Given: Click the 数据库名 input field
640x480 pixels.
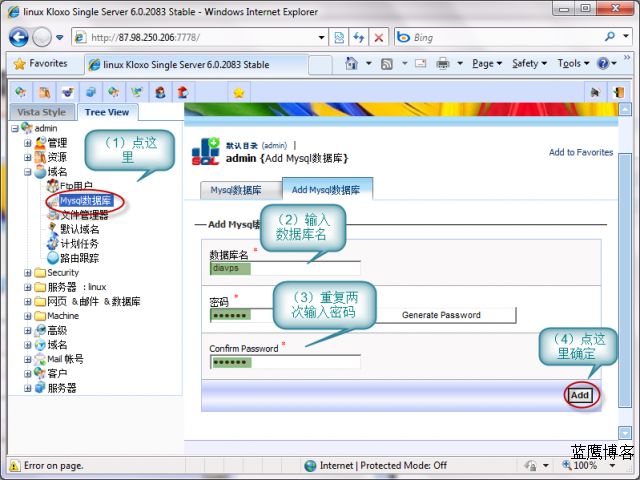Looking at the screenshot, I should pos(285,268).
